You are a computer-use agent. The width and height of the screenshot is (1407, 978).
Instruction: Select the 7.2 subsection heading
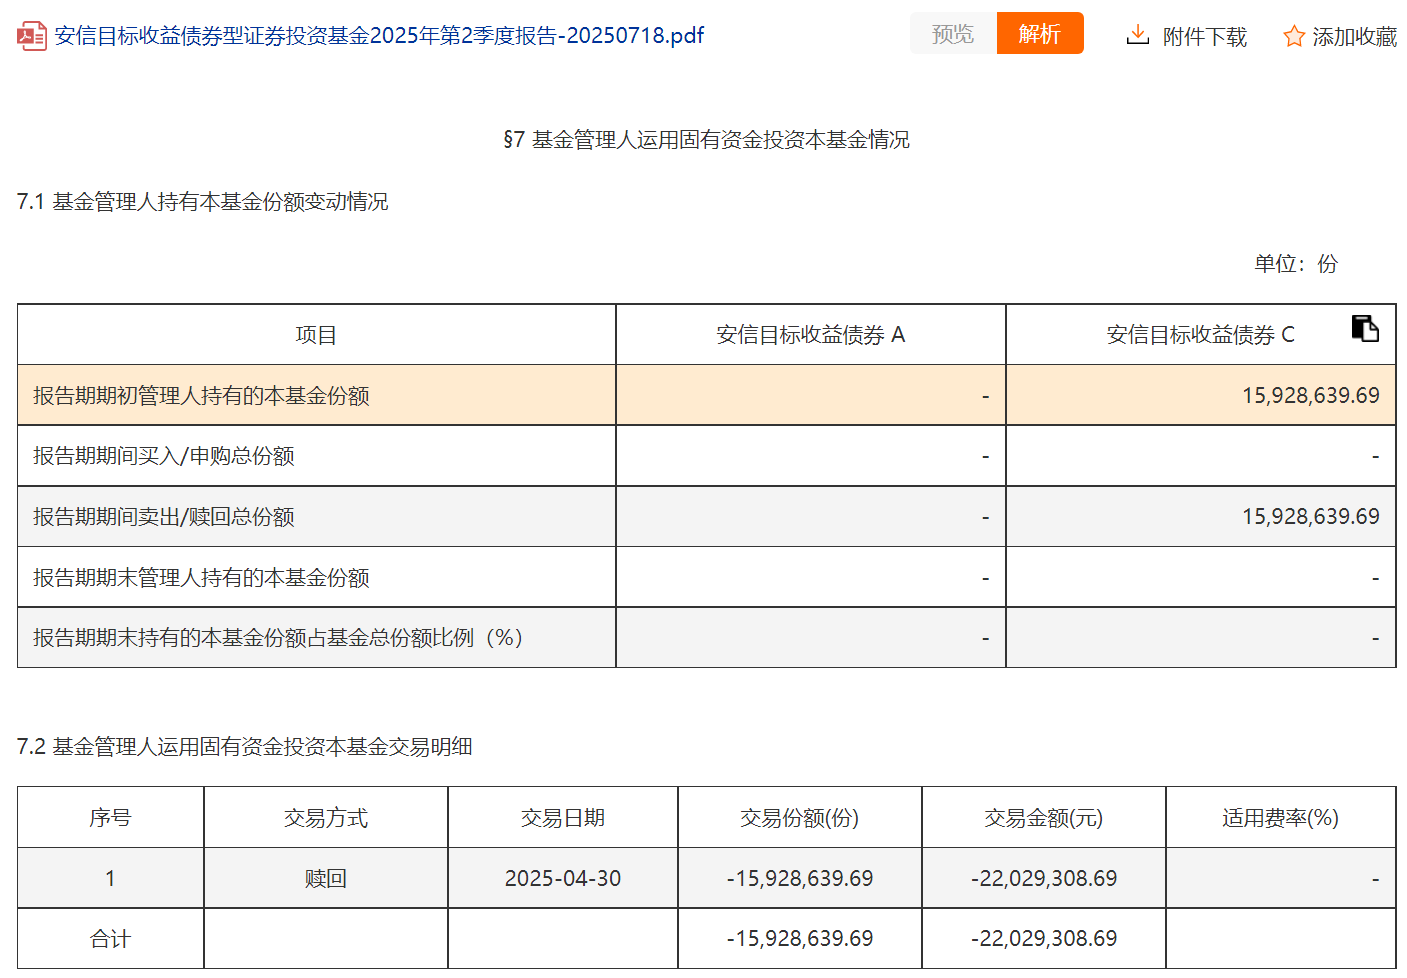245,747
